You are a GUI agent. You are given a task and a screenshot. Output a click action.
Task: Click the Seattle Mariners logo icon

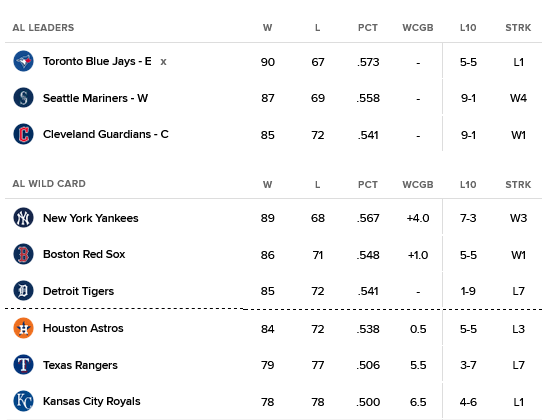click(23, 98)
